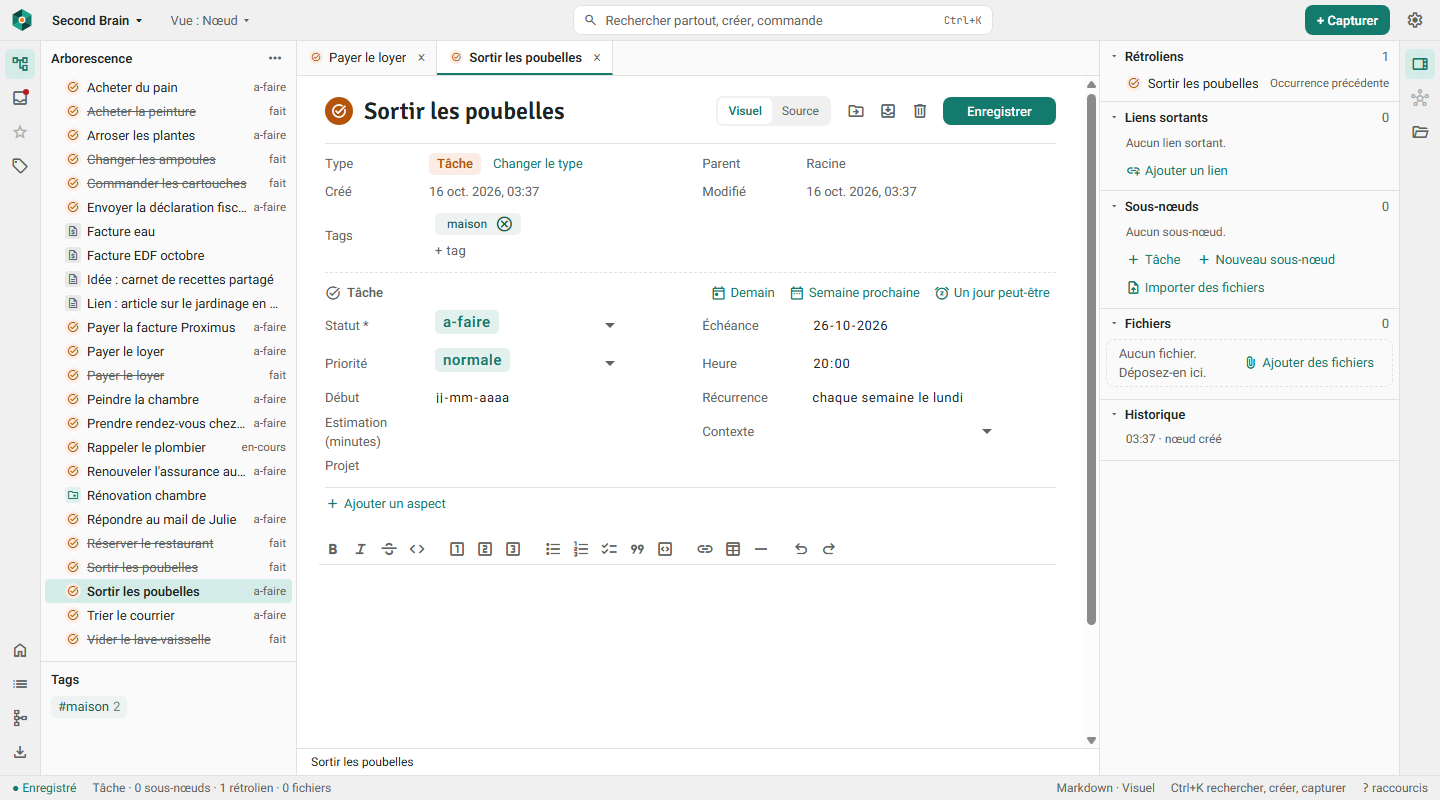Collapse the Historique section
1440x800 pixels.
click(x=1112, y=415)
